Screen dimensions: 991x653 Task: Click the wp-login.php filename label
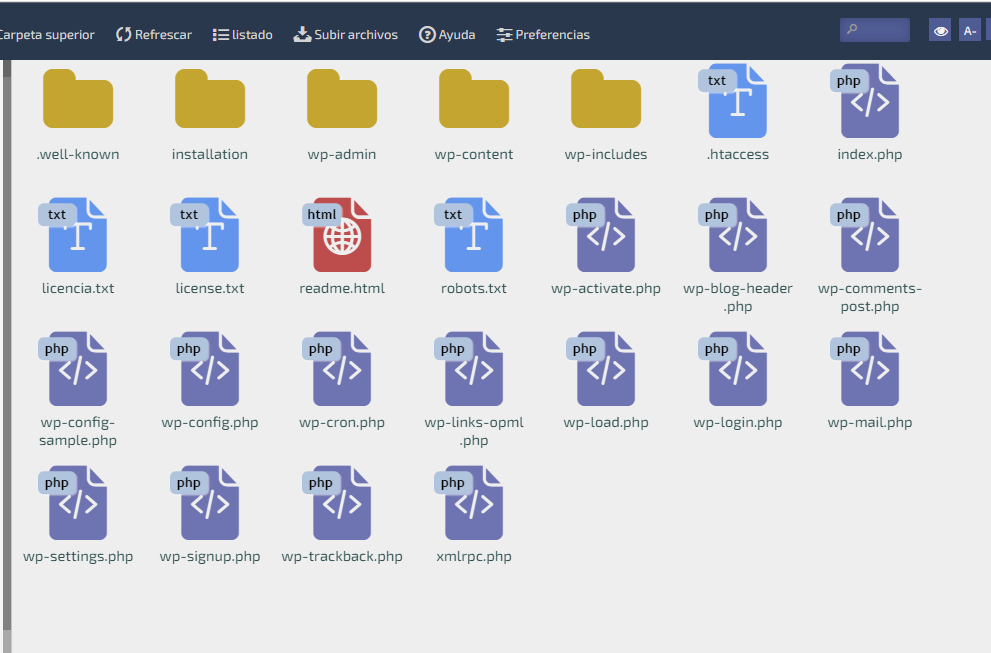tap(738, 422)
